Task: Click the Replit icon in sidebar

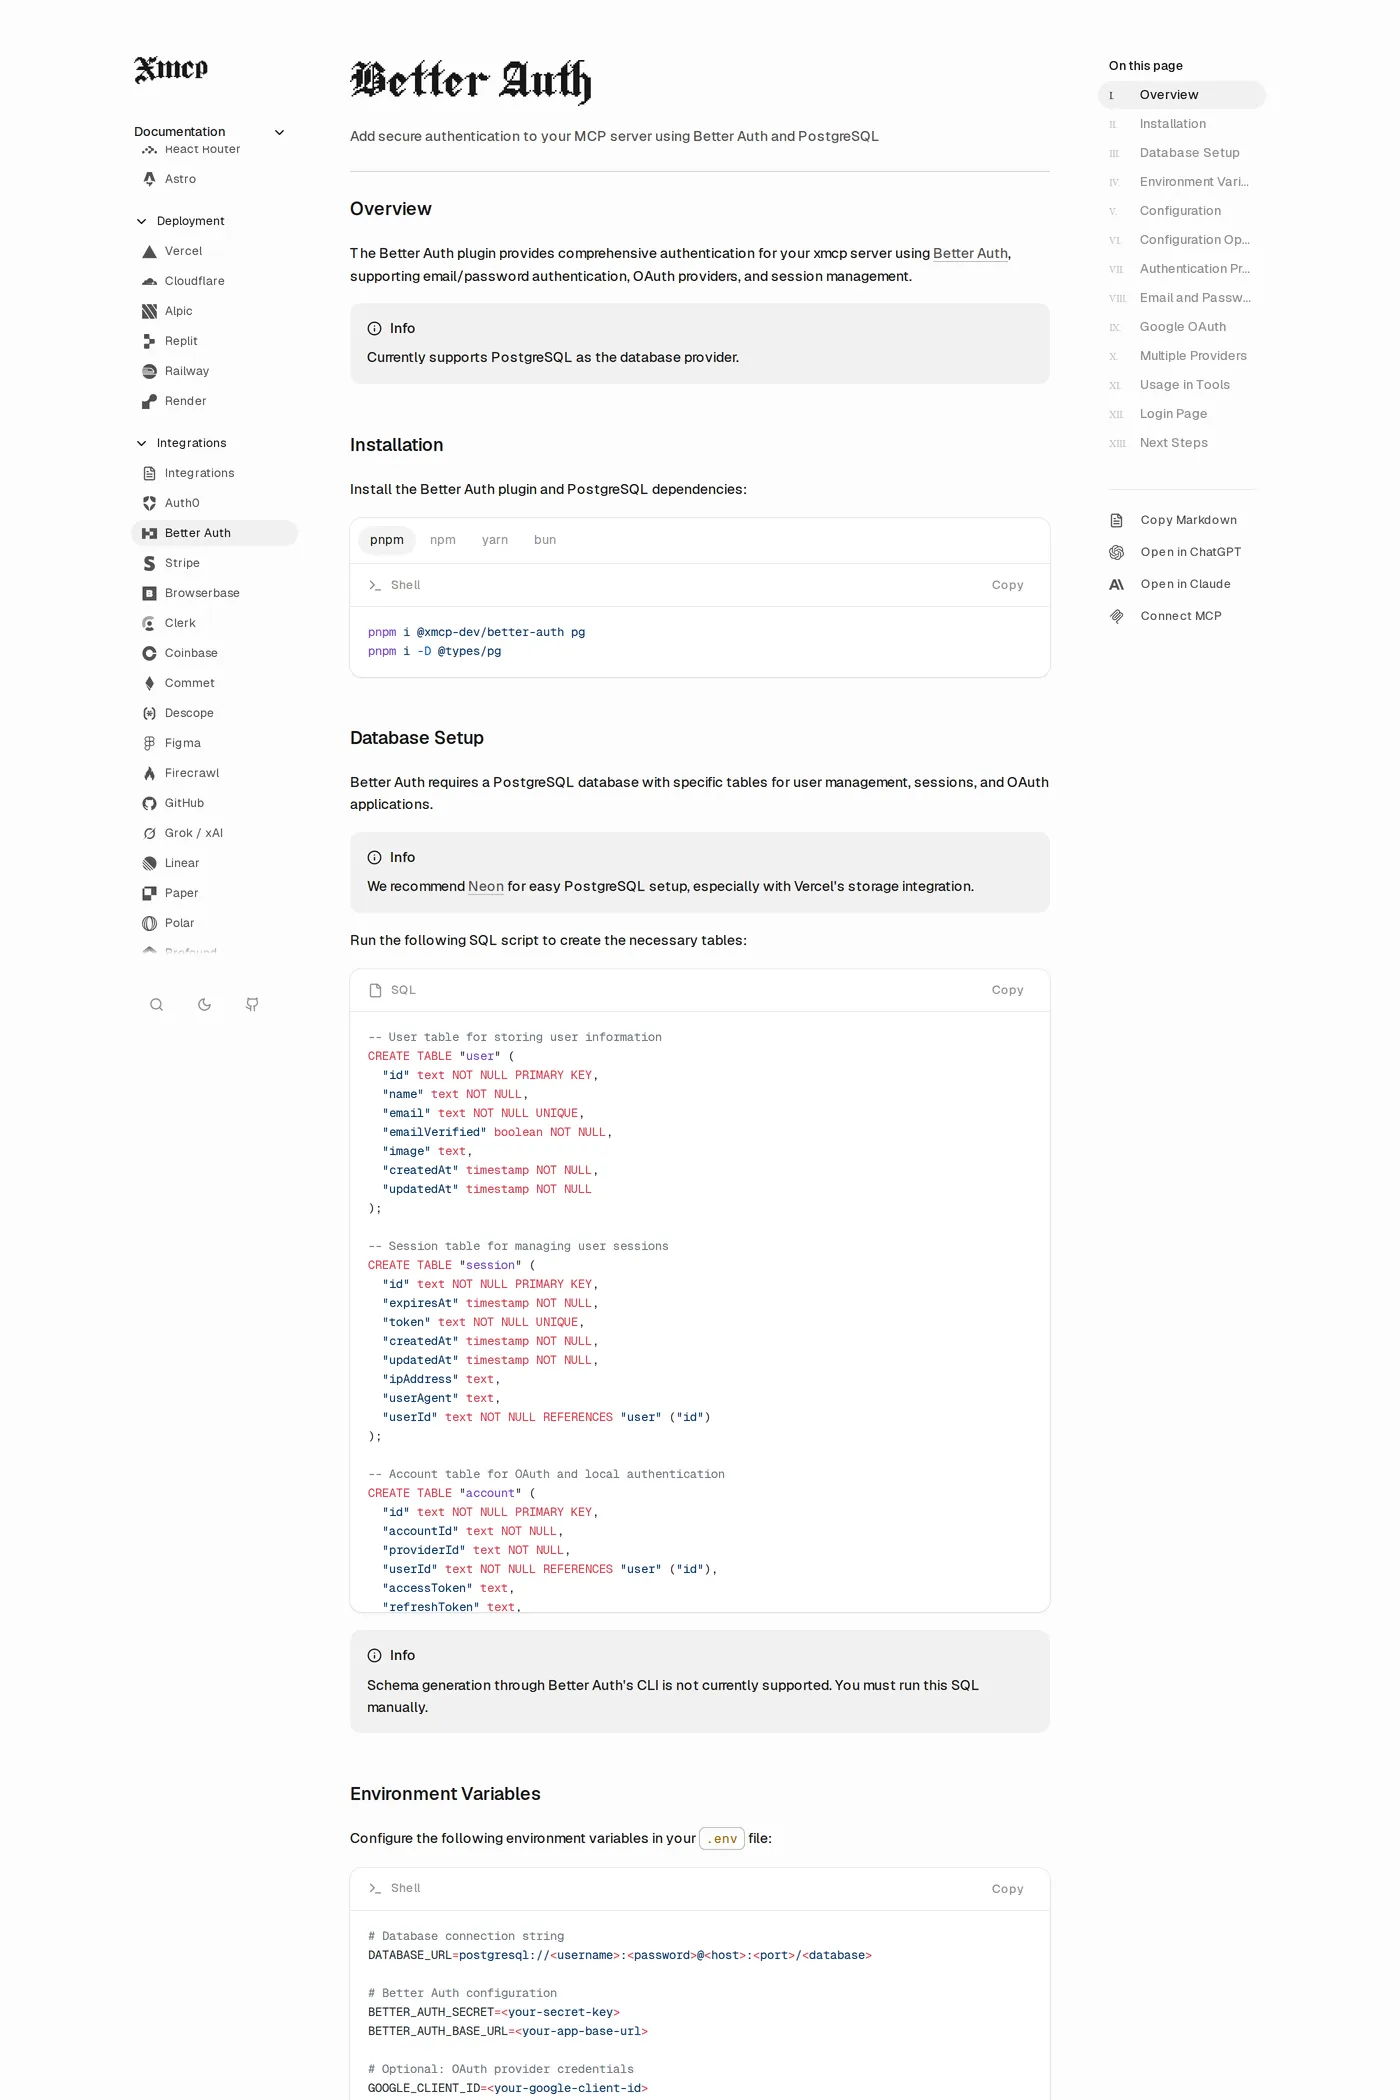Action: 149,341
